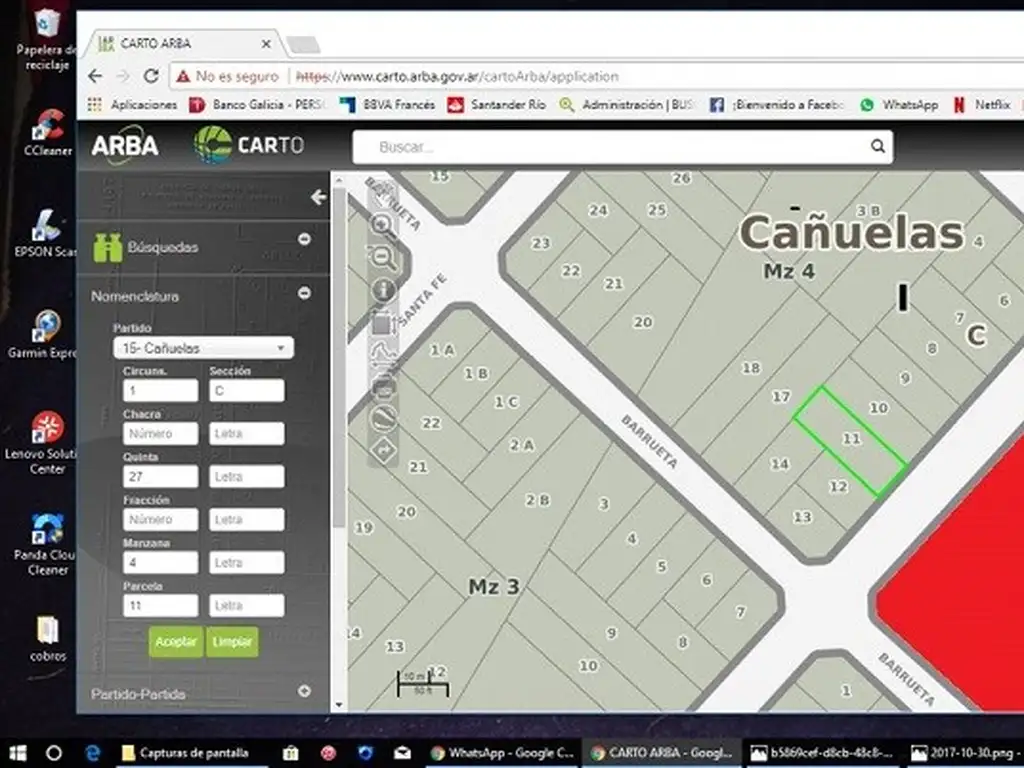Screen dimensions: 1024x768
Task: Select the information (i) map tool
Action: point(384,290)
